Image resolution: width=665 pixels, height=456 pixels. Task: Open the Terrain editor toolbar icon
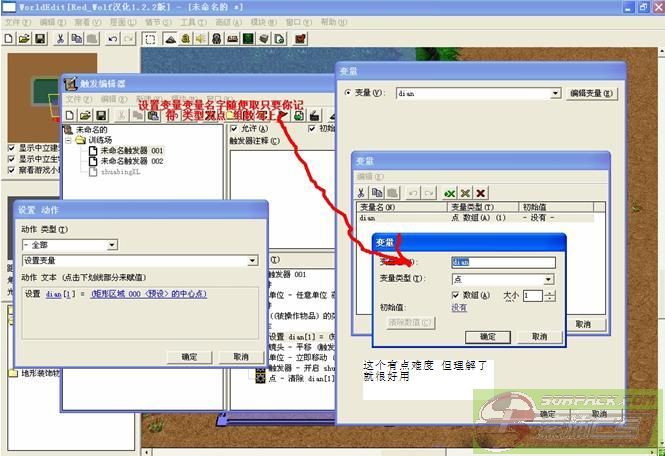[x=170, y=39]
